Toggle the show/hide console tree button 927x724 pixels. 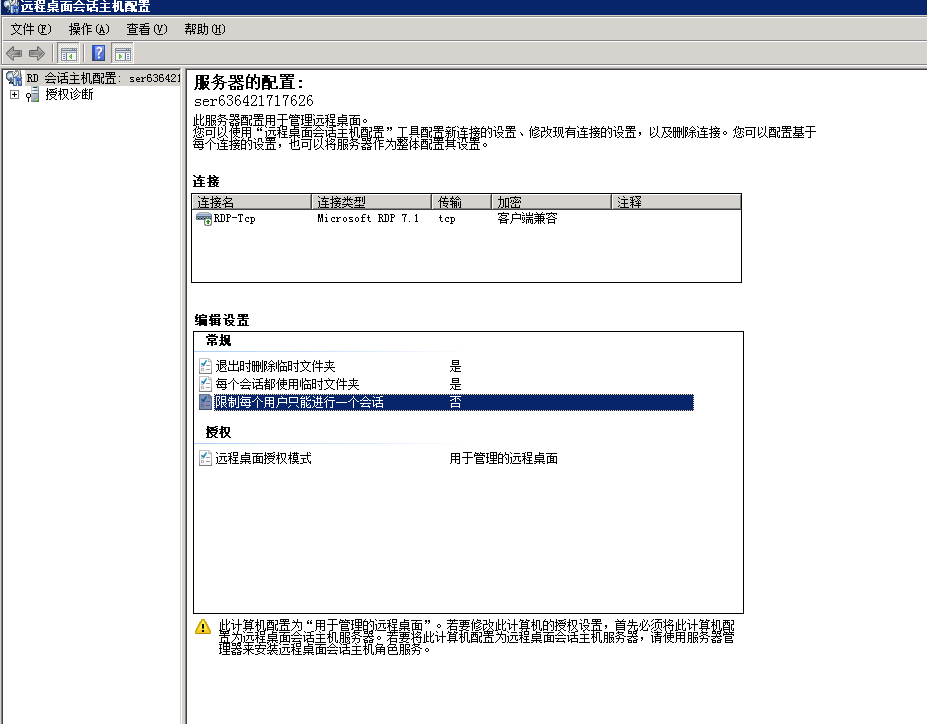[x=69, y=53]
